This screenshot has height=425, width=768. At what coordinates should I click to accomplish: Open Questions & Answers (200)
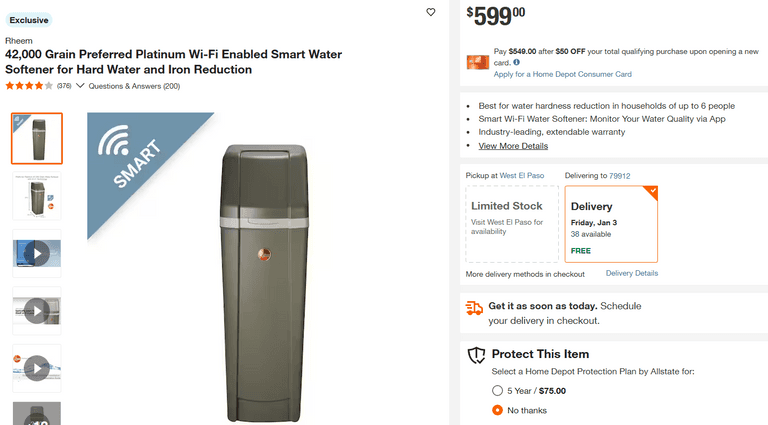click(134, 86)
